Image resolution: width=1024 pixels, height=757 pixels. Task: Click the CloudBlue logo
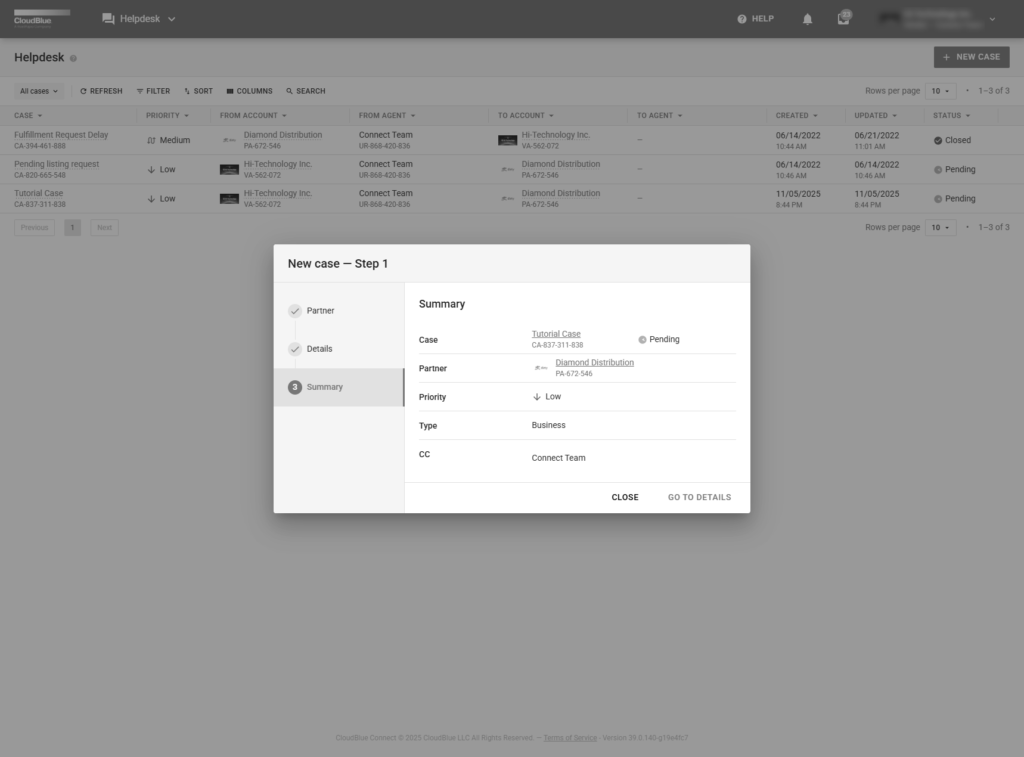pyautogui.click(x=41, y=18)
